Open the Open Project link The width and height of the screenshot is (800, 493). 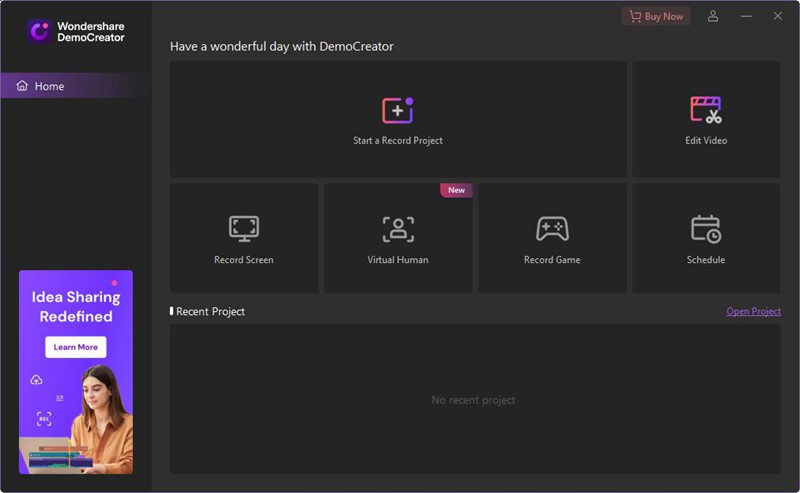click(753, 311)
